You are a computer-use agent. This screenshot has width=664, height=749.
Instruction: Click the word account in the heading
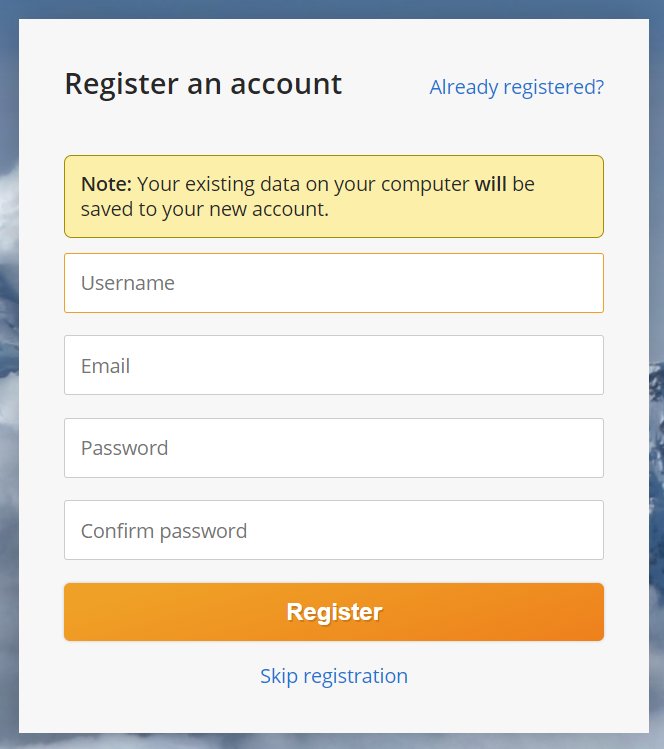point(286,84)
